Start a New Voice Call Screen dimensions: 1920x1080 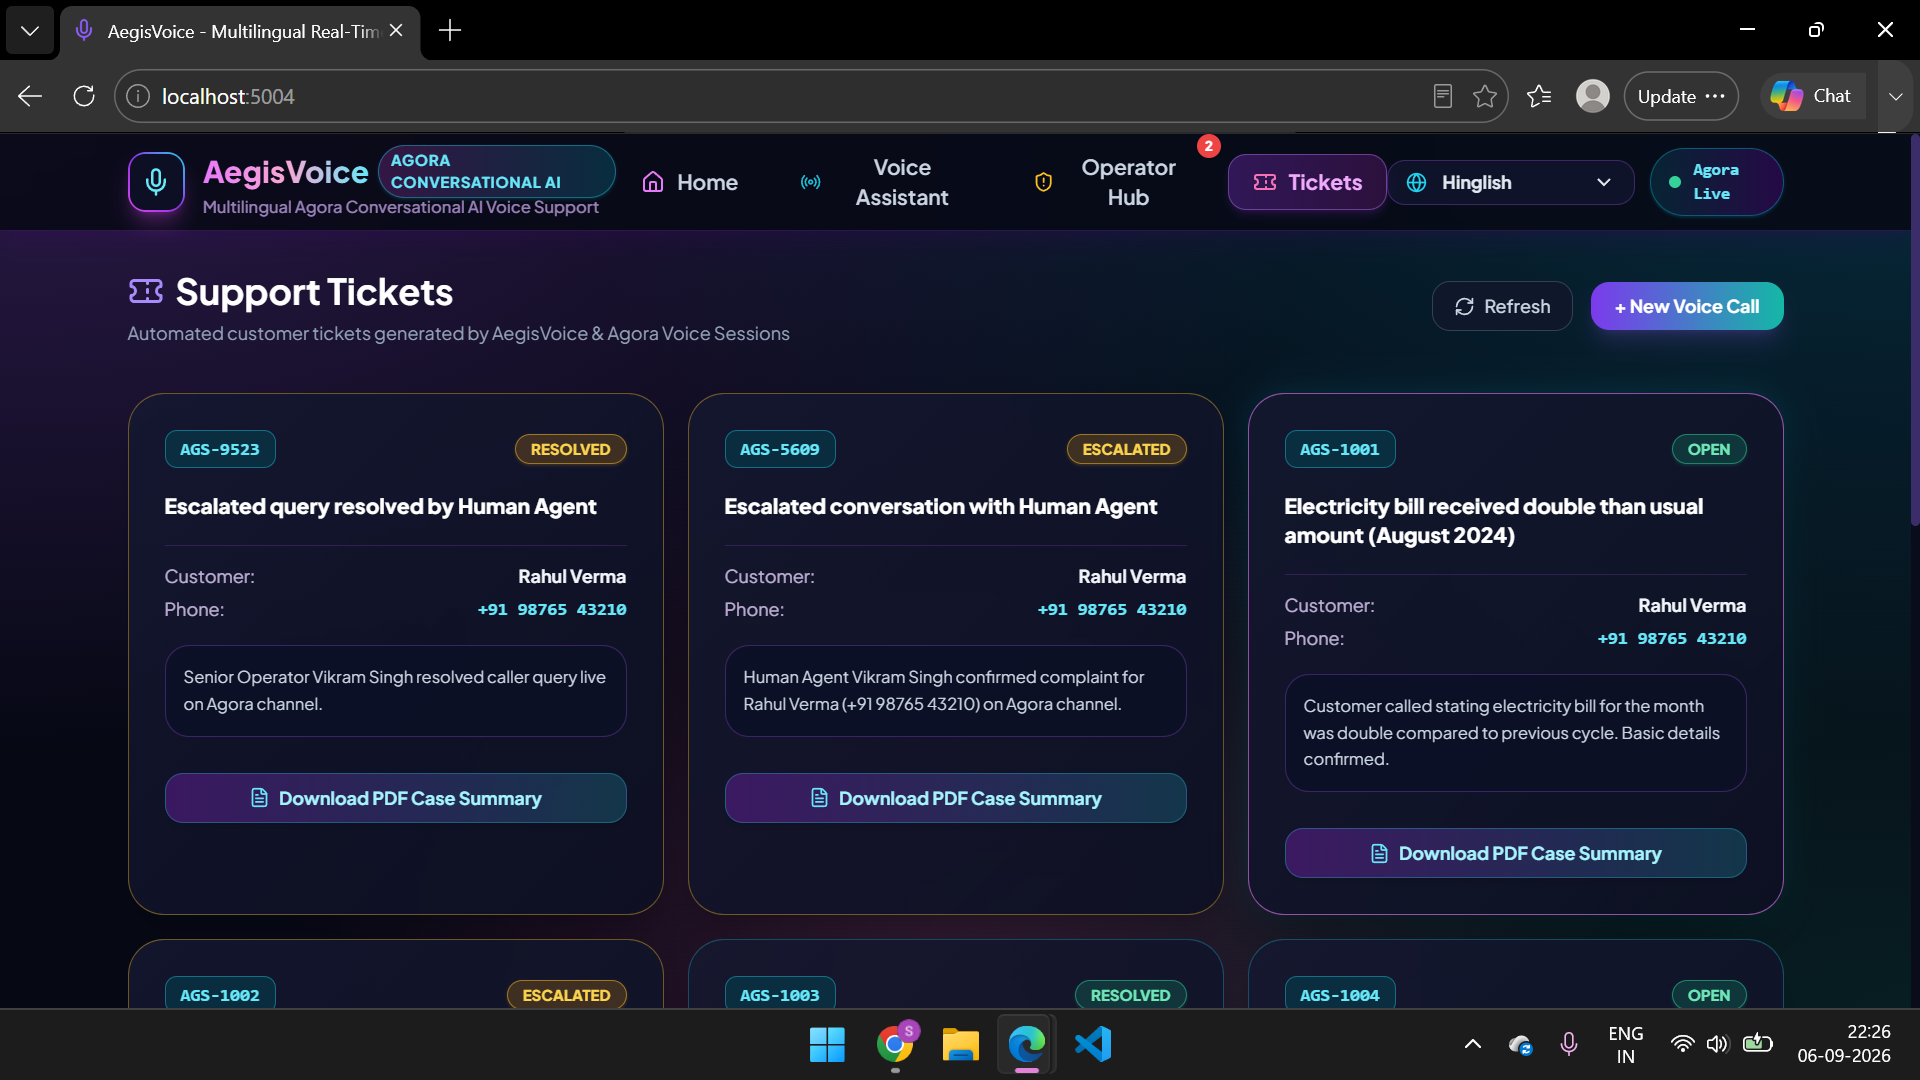[1687, 306]
